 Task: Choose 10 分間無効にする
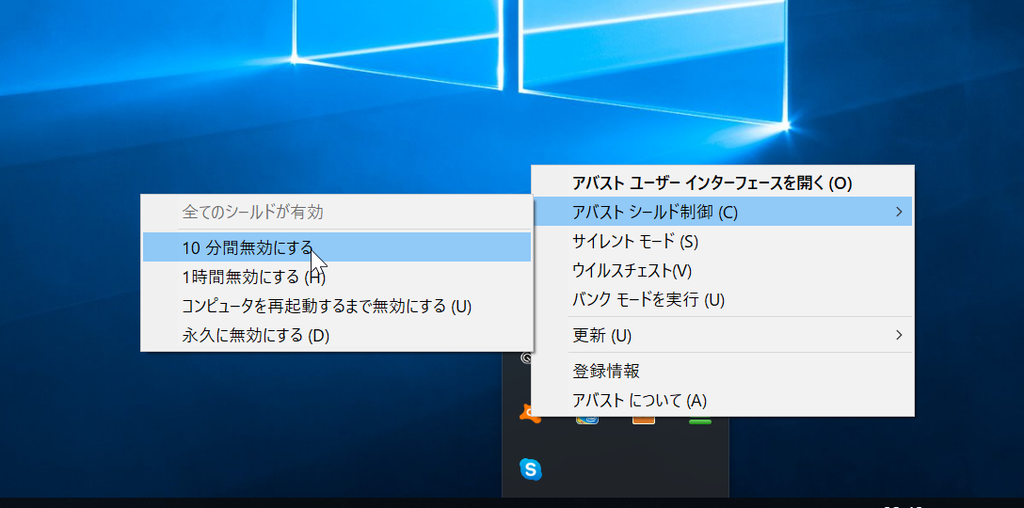pos(337,247)
